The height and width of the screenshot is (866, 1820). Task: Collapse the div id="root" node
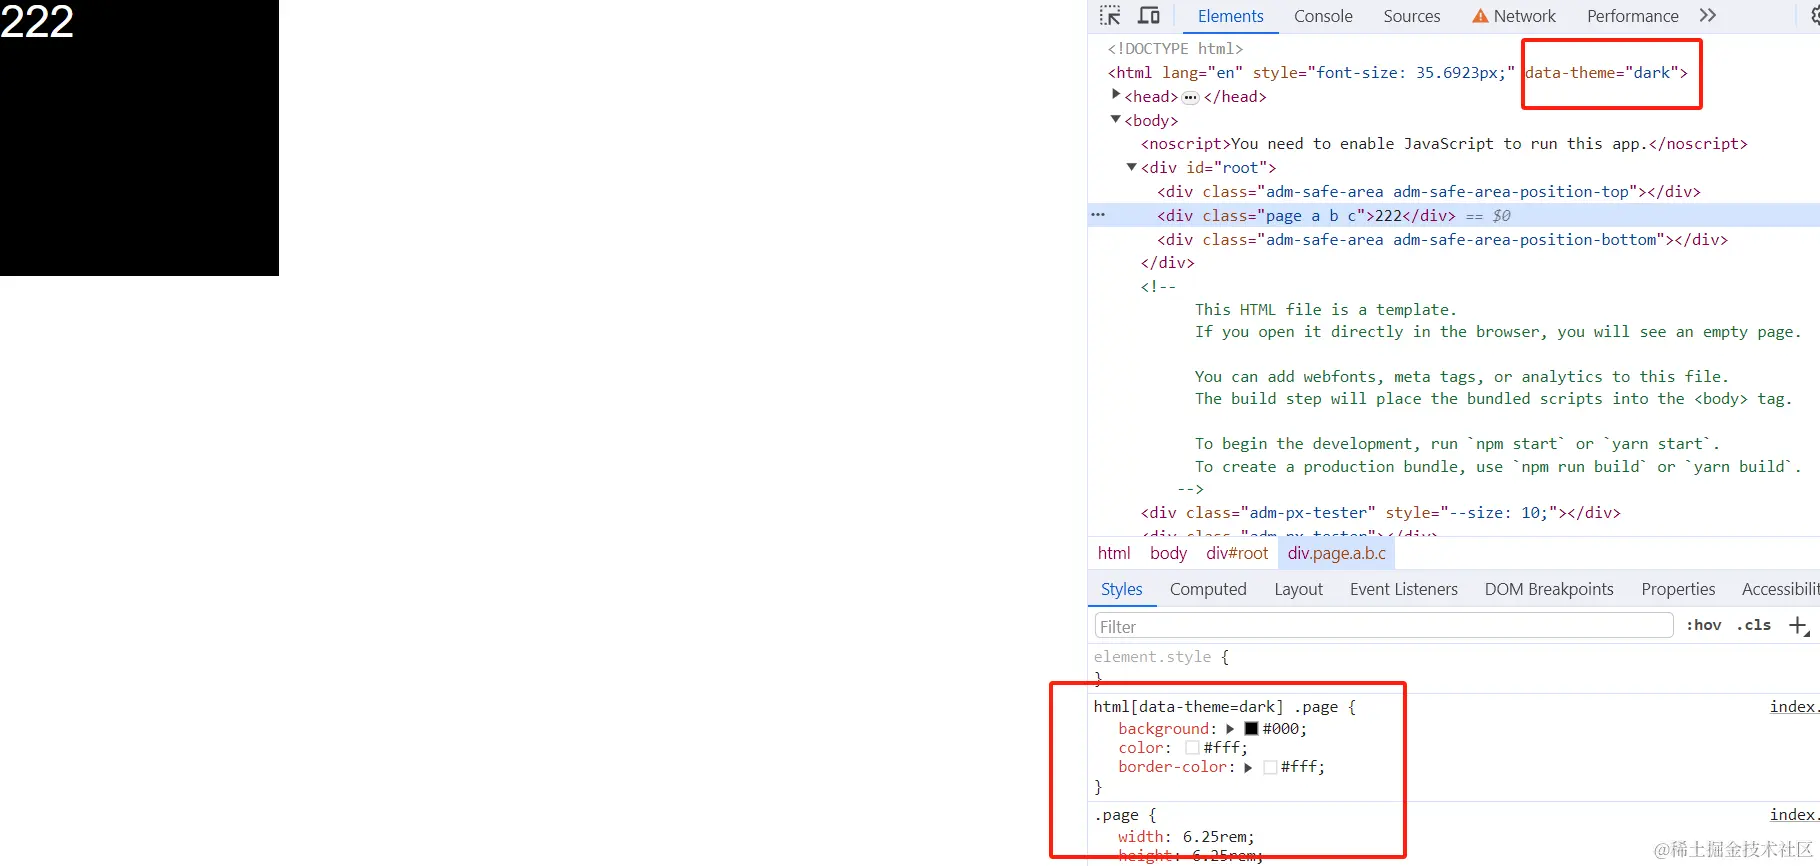click(1132, 167)
